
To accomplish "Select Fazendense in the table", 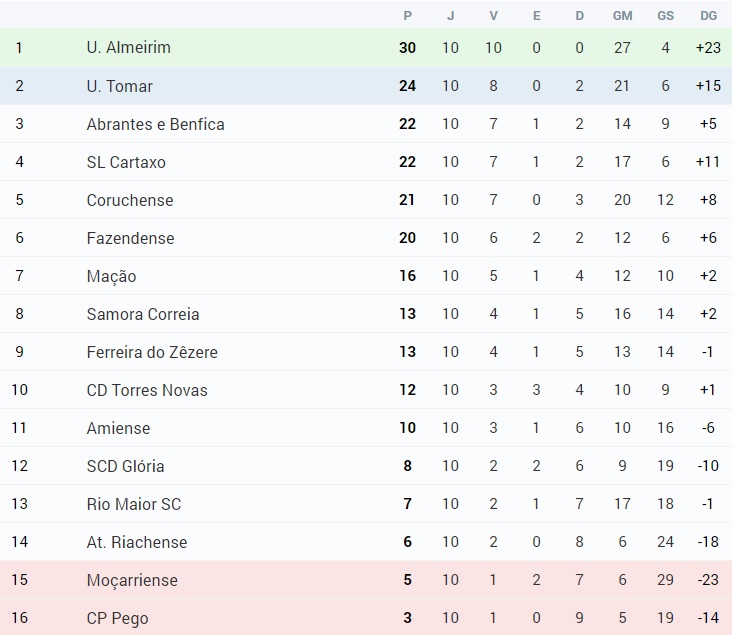I will [x=130, y=238].
